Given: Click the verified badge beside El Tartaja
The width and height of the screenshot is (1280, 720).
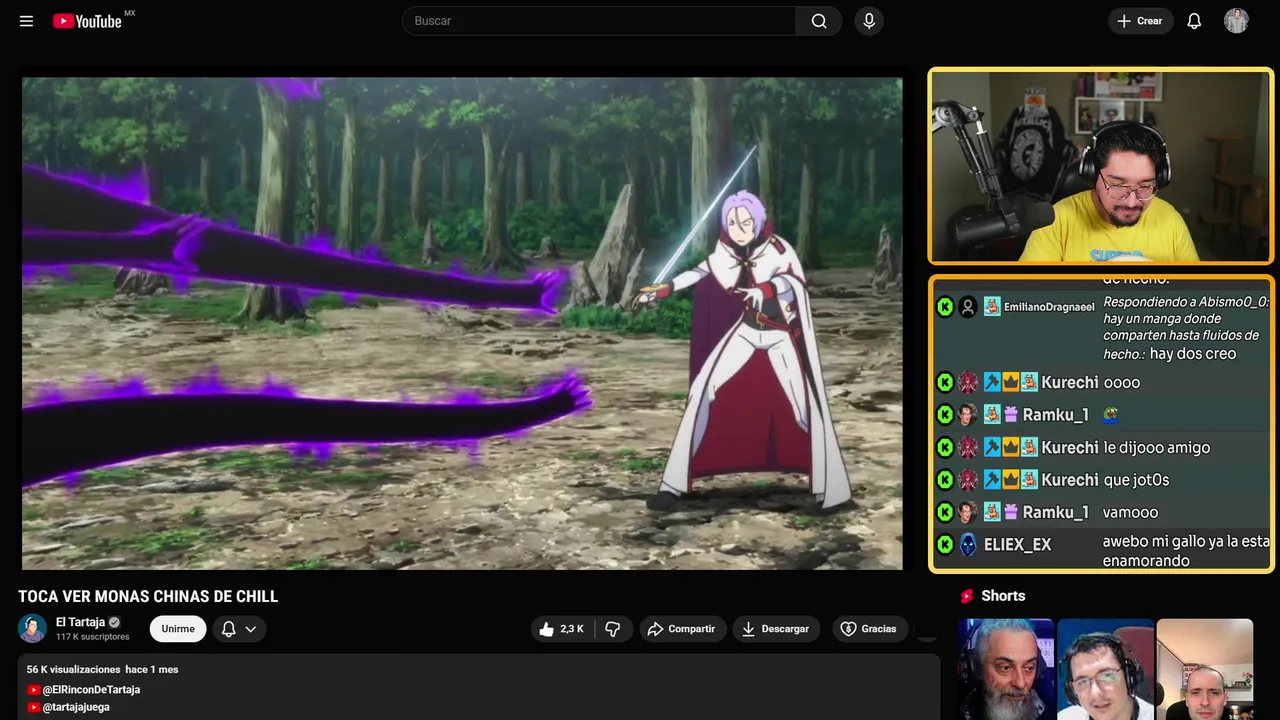Looking at the screenshot, I should click(114, 622).
